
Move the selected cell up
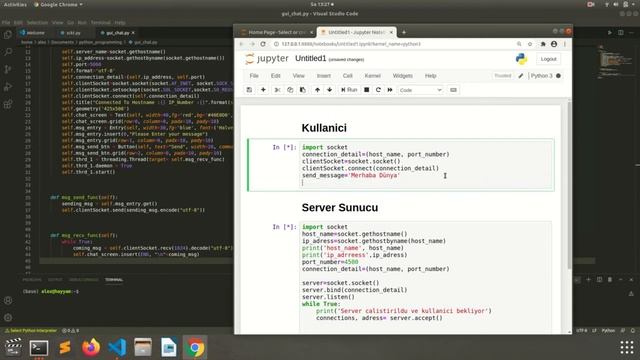(317, 90)
